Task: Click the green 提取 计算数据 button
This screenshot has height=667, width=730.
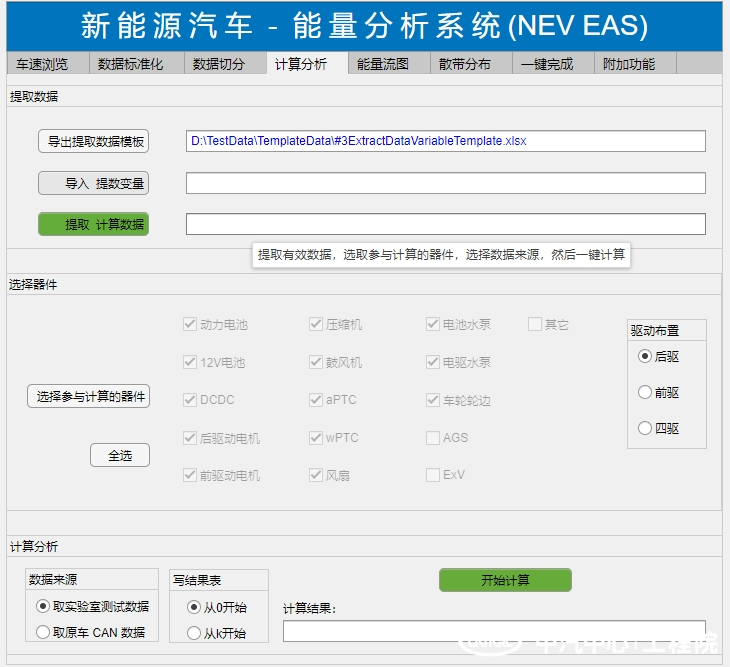Action: (x=93, y=224)
